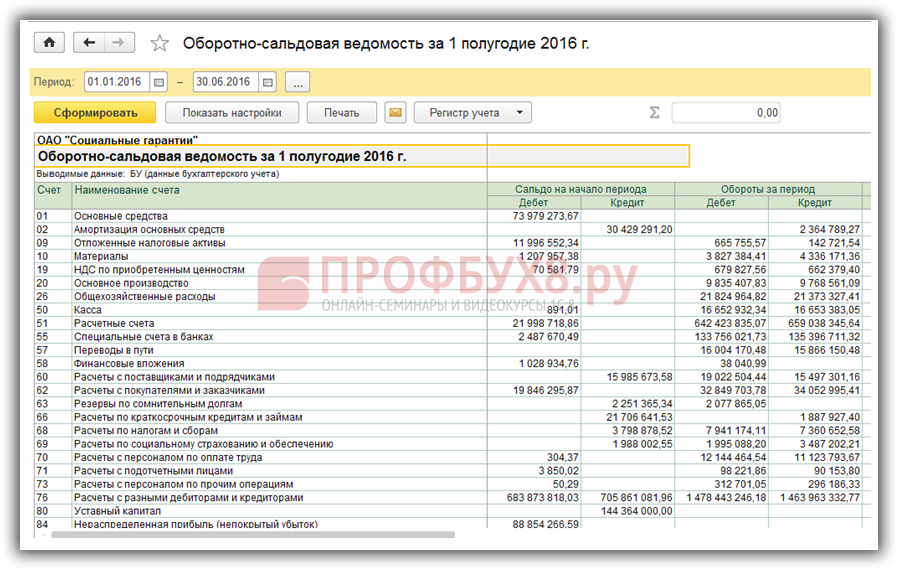898x570 pixels.
Task: Click organization name ОАО "Социальные гарантии"
Action: pos(117,140)
